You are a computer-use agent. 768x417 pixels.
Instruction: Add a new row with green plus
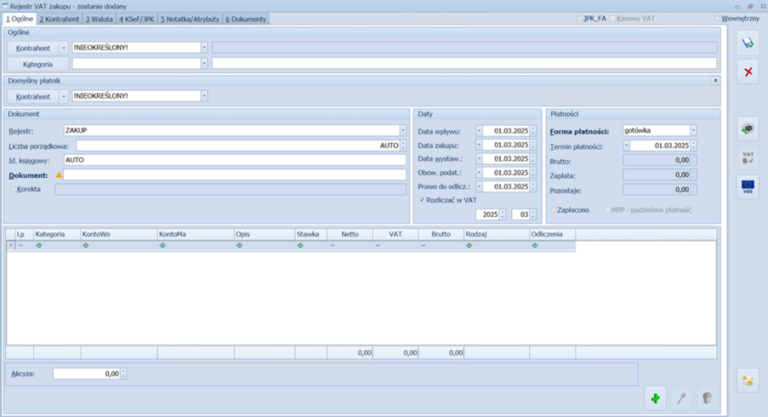point(654,398)
